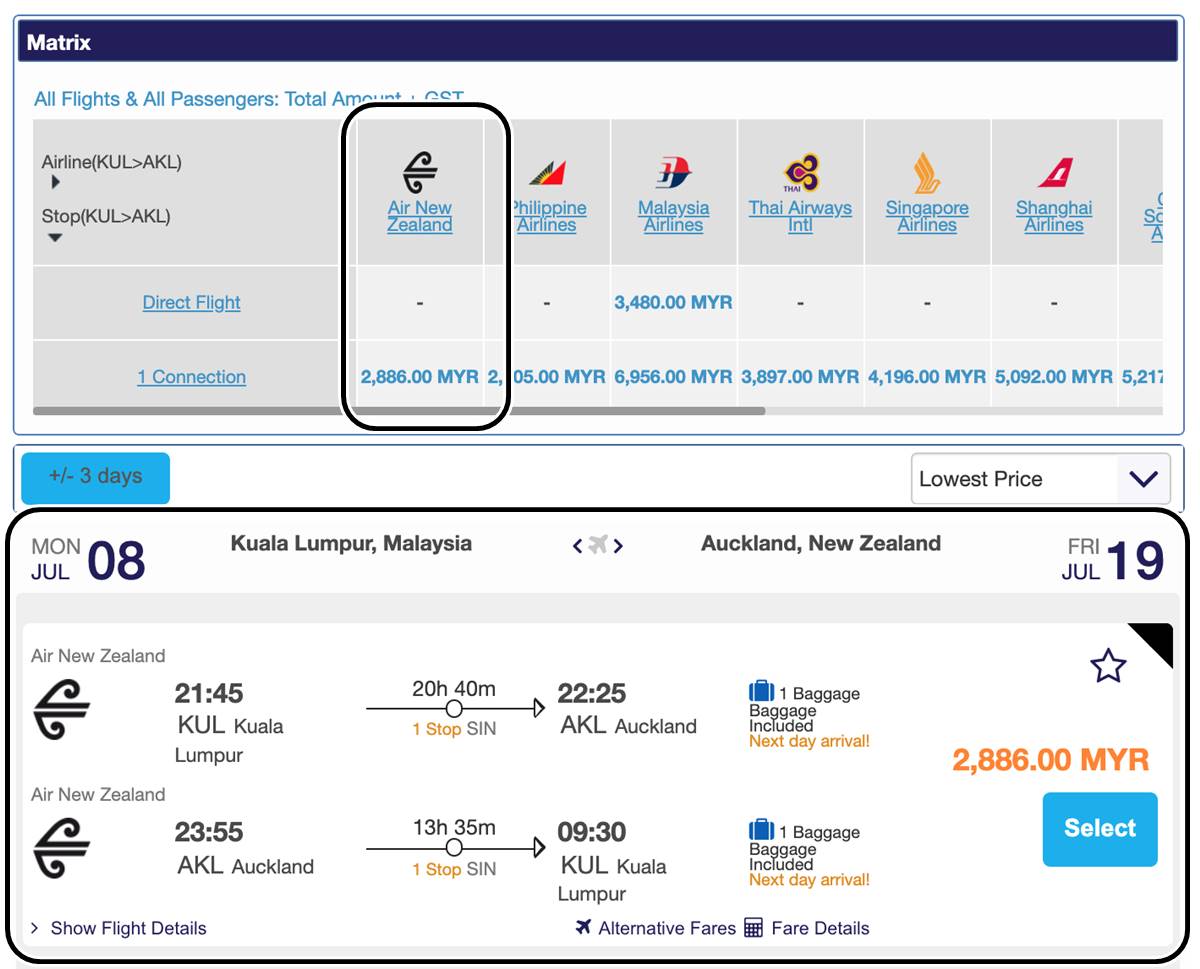This screenshot has height=969, width=1200.
Task: Click the orange 2,886.00 MYR price in the flight card
Action: point(1050,760)
